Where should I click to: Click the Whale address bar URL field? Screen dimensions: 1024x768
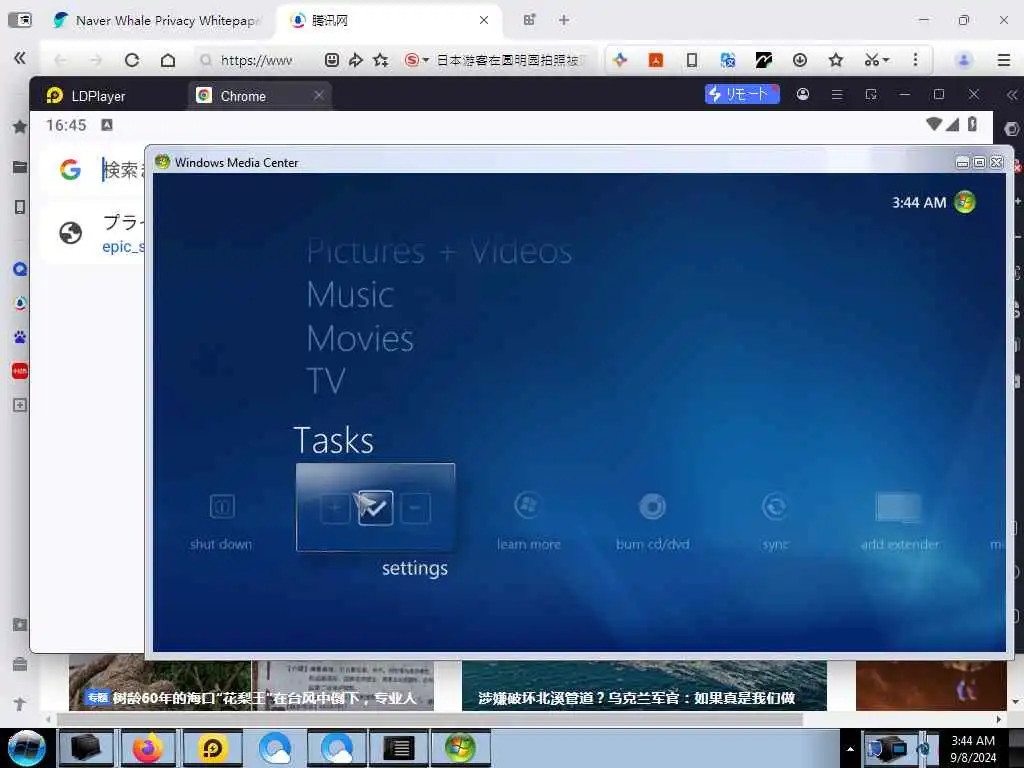pyautogui.click(x=256, y=60)
